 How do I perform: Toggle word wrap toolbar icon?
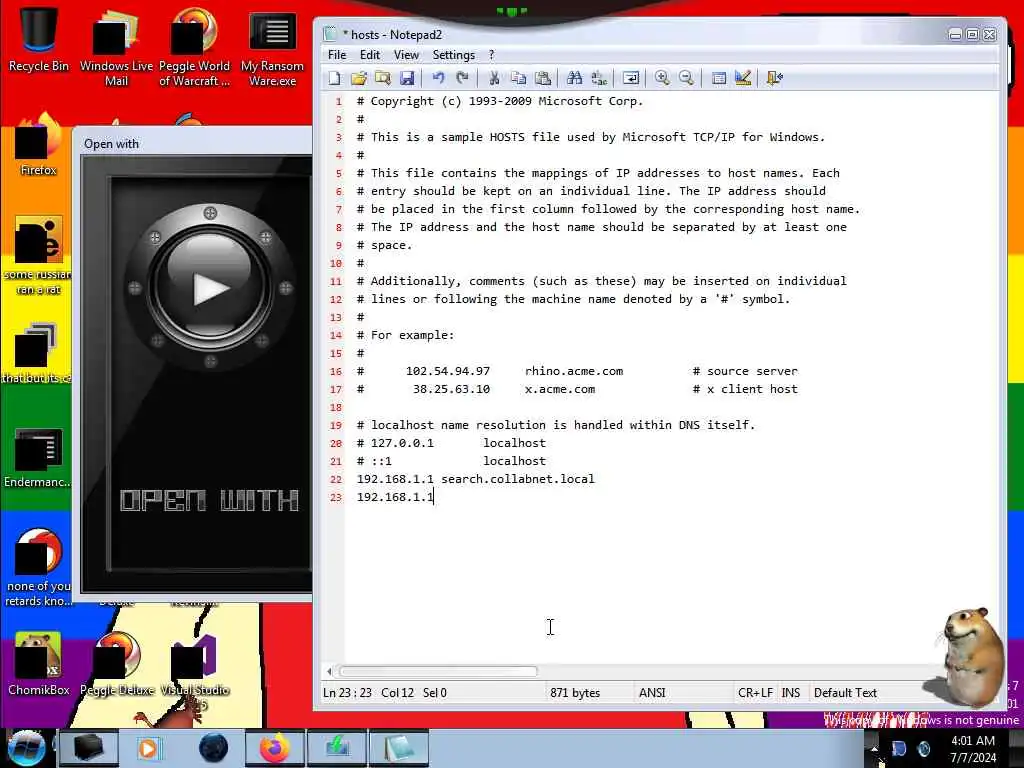[631, 78]
